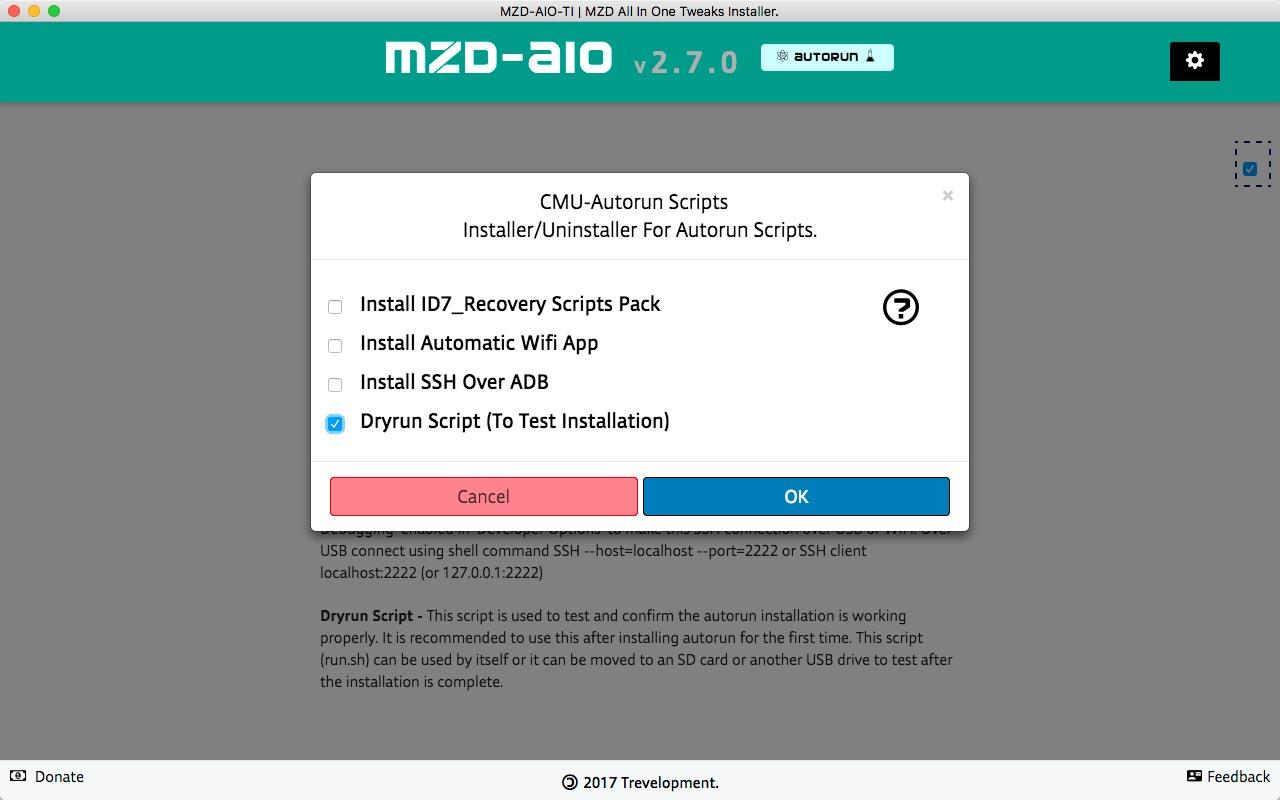Viewport: 1280px width, 800px height.
Task: Click the card icon beside Feedback
Action: point(1194,777)
